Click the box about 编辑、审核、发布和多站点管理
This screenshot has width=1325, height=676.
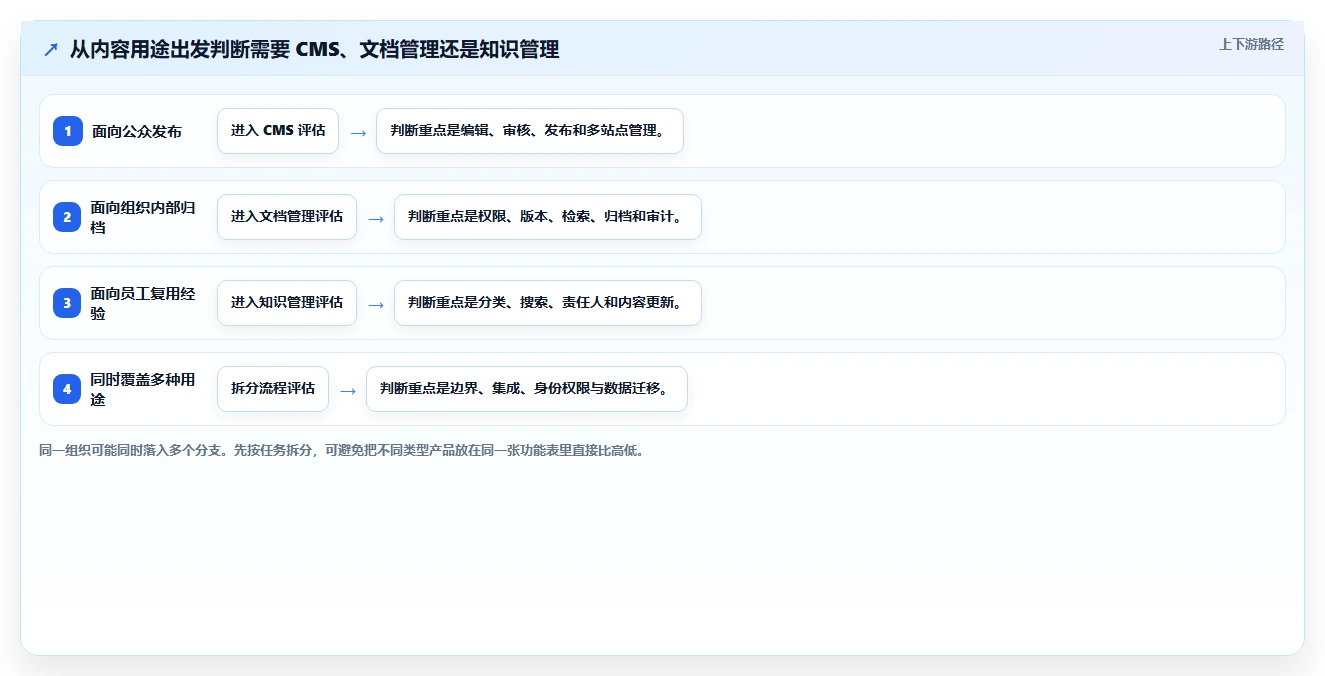click(x=530, y=131)
